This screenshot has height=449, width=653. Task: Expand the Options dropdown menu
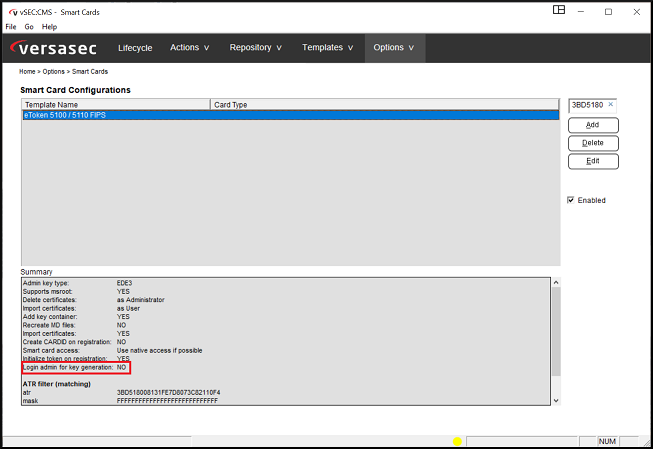pyautogui.click(x=394, y=47)
